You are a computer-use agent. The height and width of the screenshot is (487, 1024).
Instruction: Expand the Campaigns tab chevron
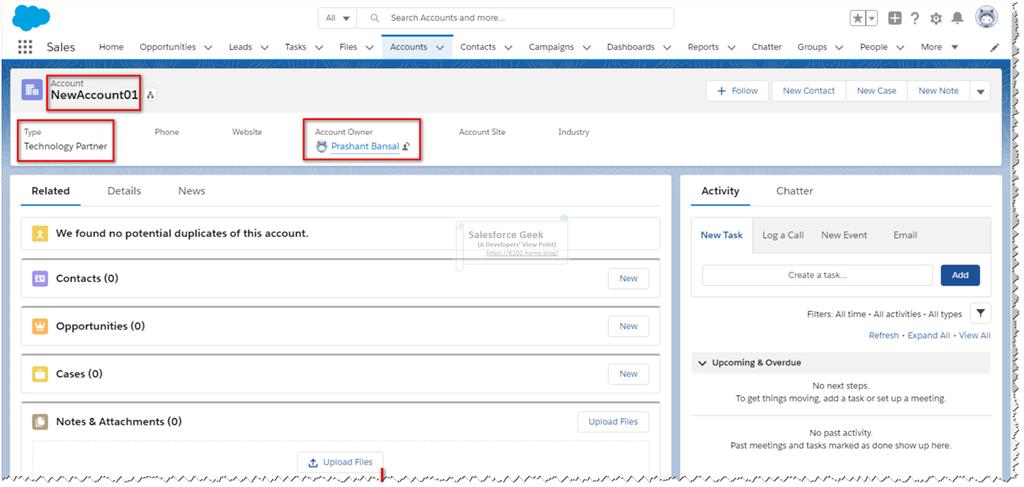coord(586,48)
